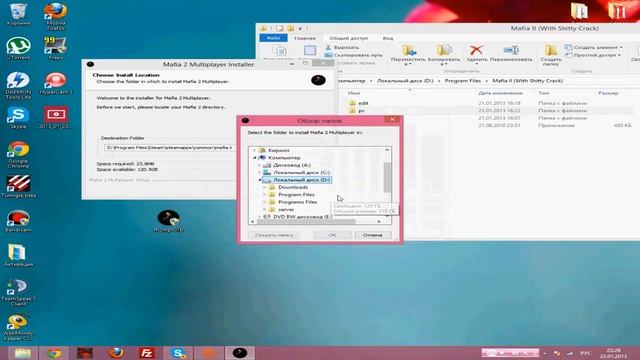Open the Создать элемент dropdown in ribbon

594,47
